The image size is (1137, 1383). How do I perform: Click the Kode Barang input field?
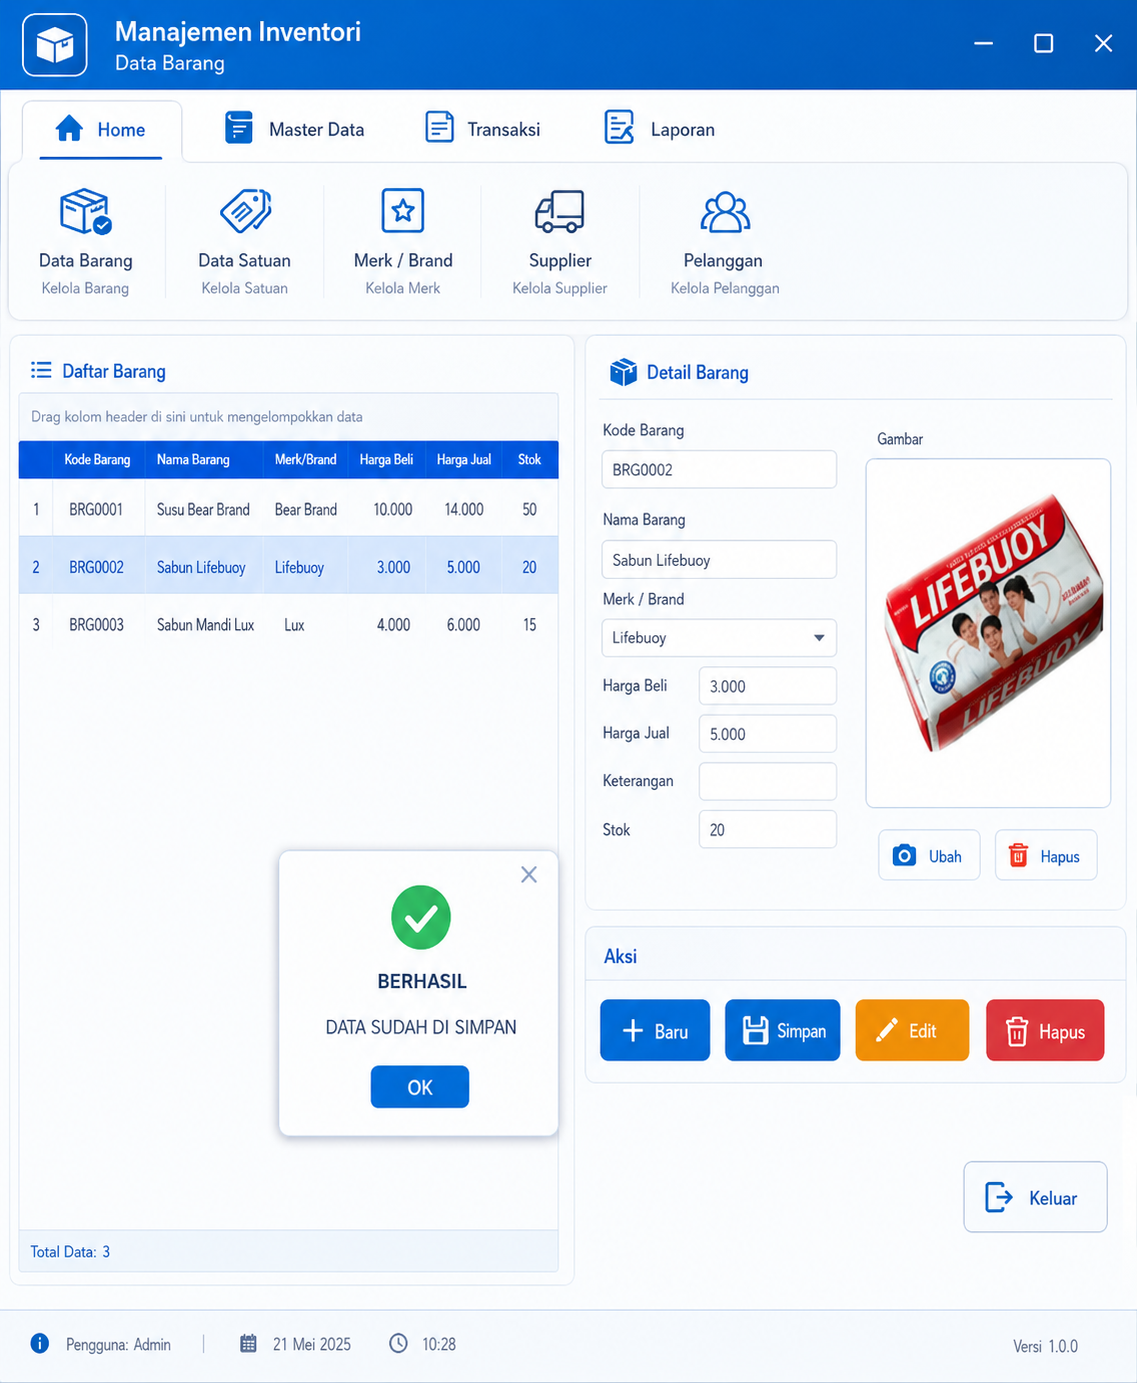pos(719,470)
